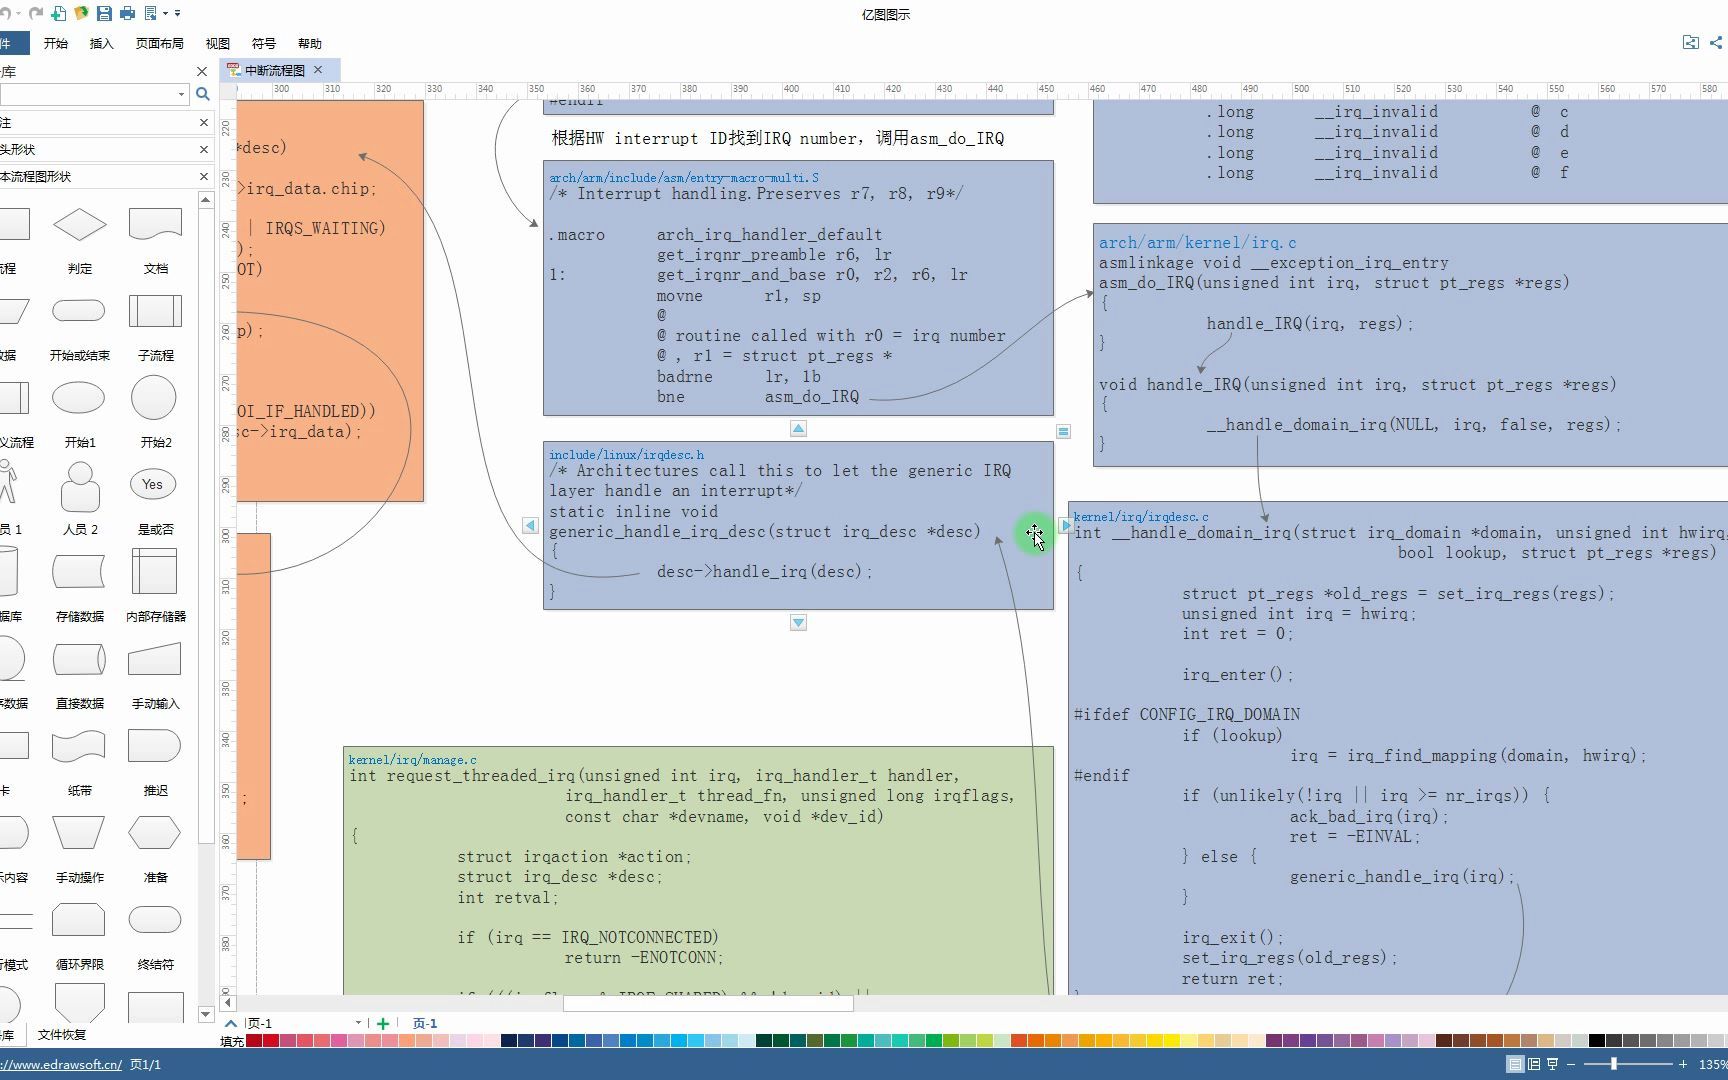
Task: Open the edrawsoft.cn website link
Action: [61, 1065]
